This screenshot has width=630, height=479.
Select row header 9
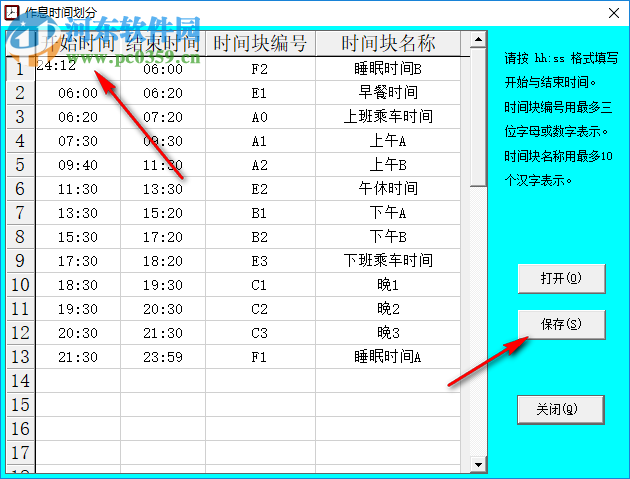[20, 261]
